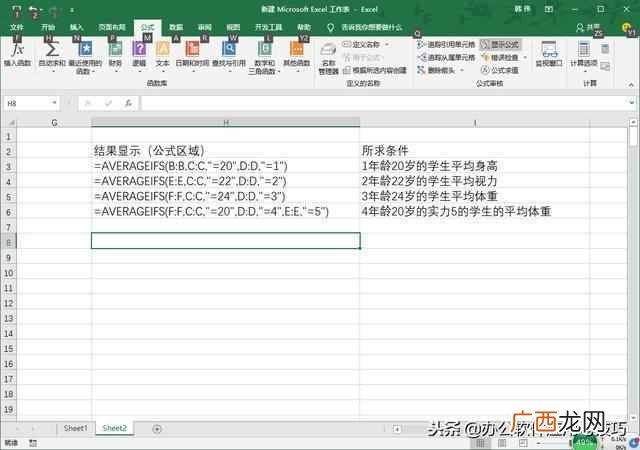
Task: Open the Logical (逻辑) functions question-mark icon
Action: [x=139, y=54]
